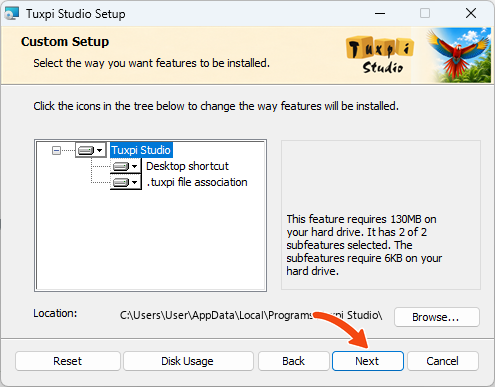The image size is (495, 387).
Task: Click the Custom Setup heading
Action: 65,42
